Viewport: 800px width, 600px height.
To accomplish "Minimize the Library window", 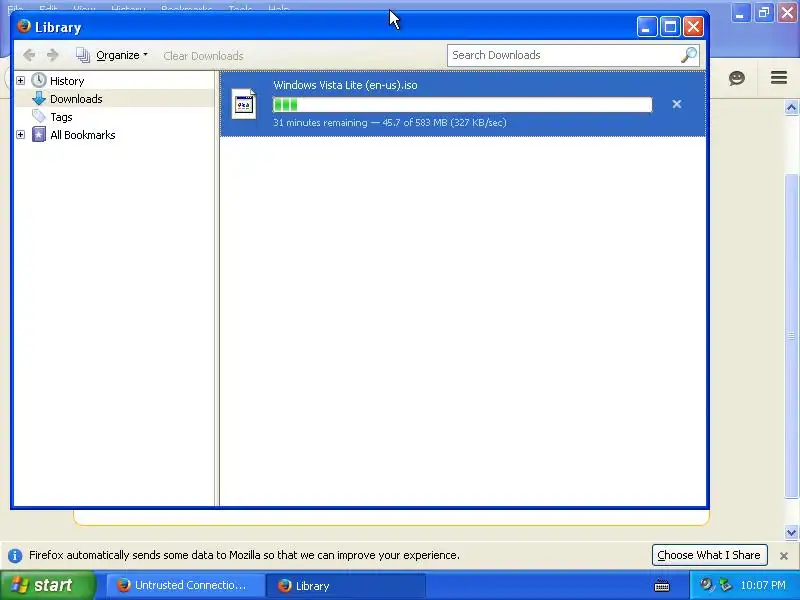I will point(646,27).
